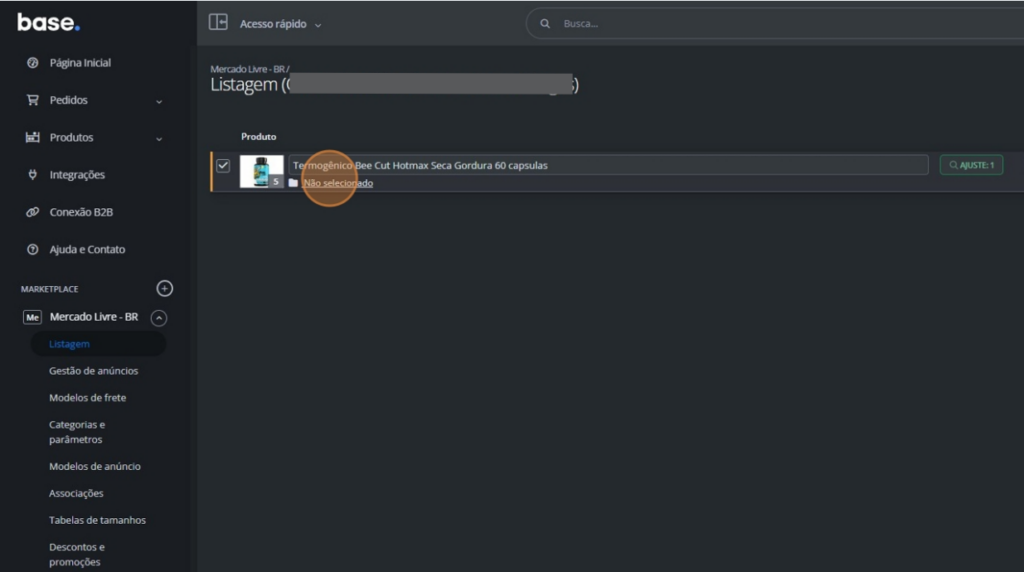Open the Acesso rápido dropdown
Screen dimensions: 1024x572
(x=280, y=24)
